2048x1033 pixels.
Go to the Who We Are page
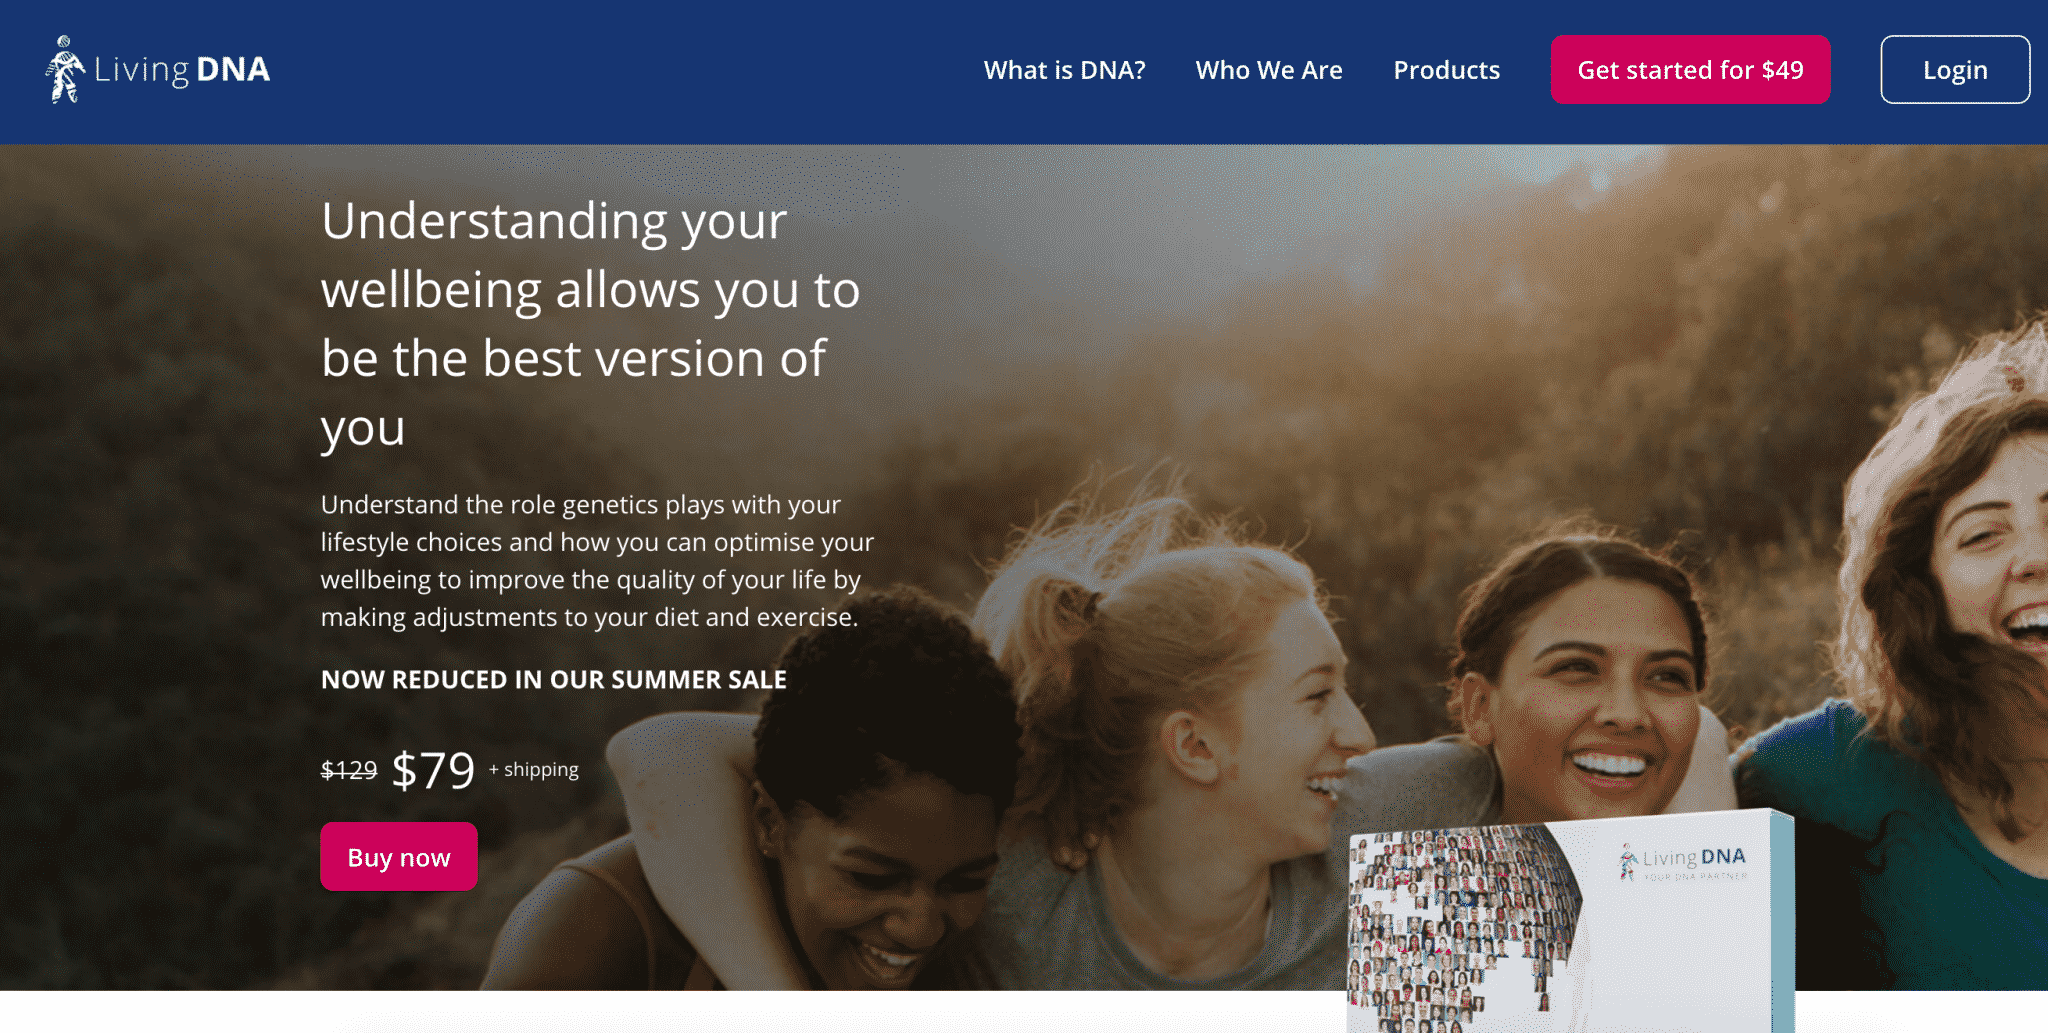click(1269, 70)
